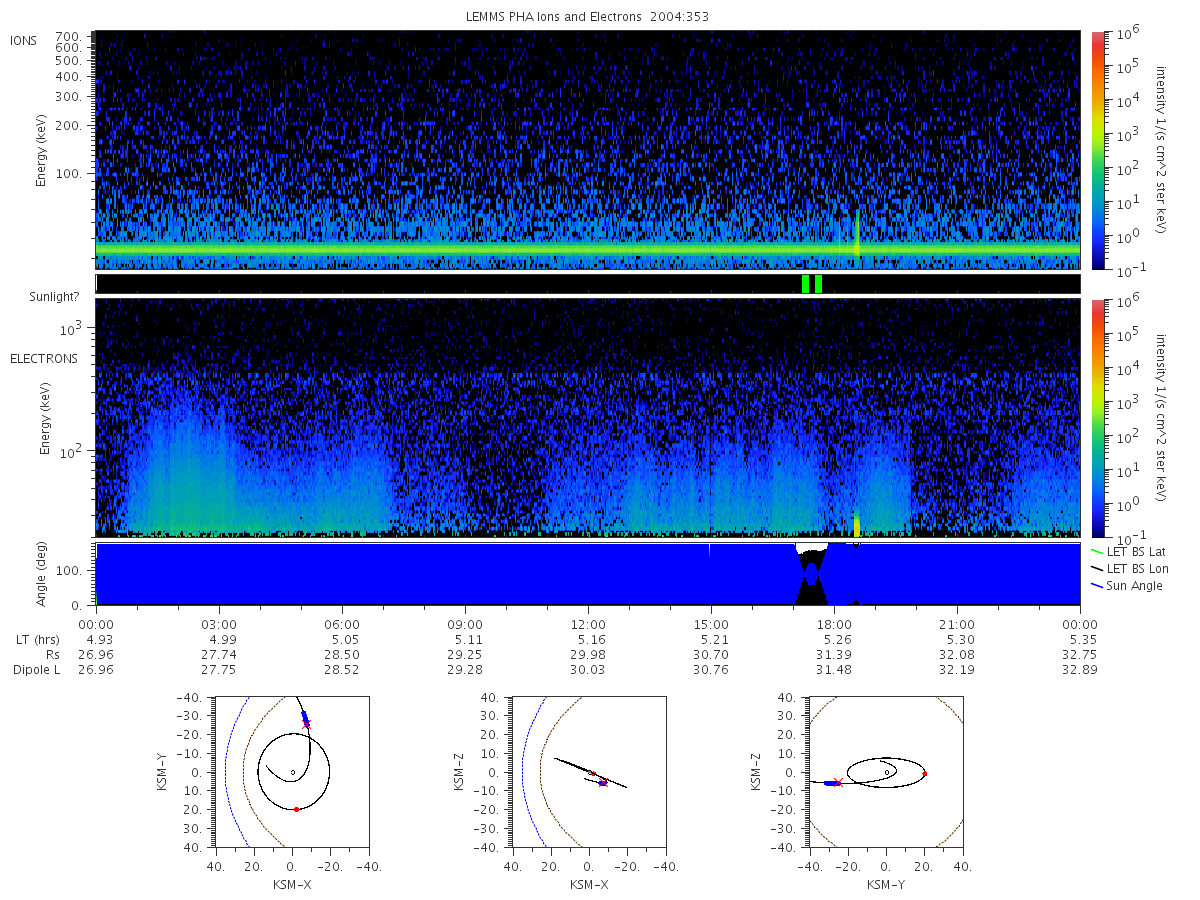Click the Sunlight? label
Image resolution: width=1200 pixels, height=900 pixels.
tap(55, 297)
